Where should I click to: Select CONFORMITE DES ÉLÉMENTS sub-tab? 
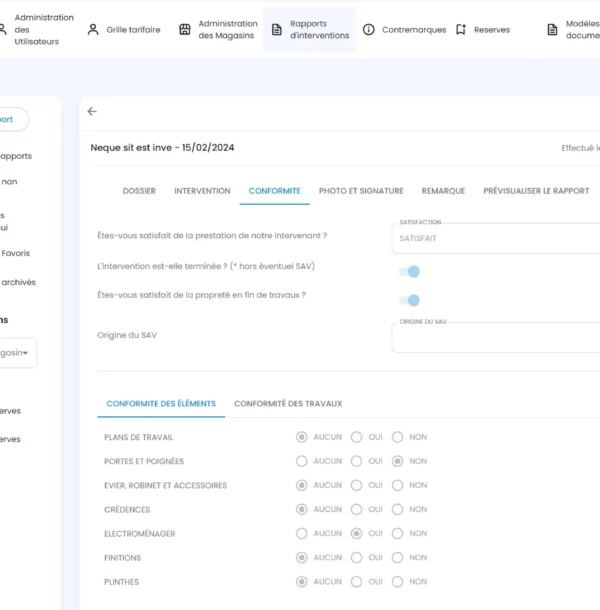(161, 404)
